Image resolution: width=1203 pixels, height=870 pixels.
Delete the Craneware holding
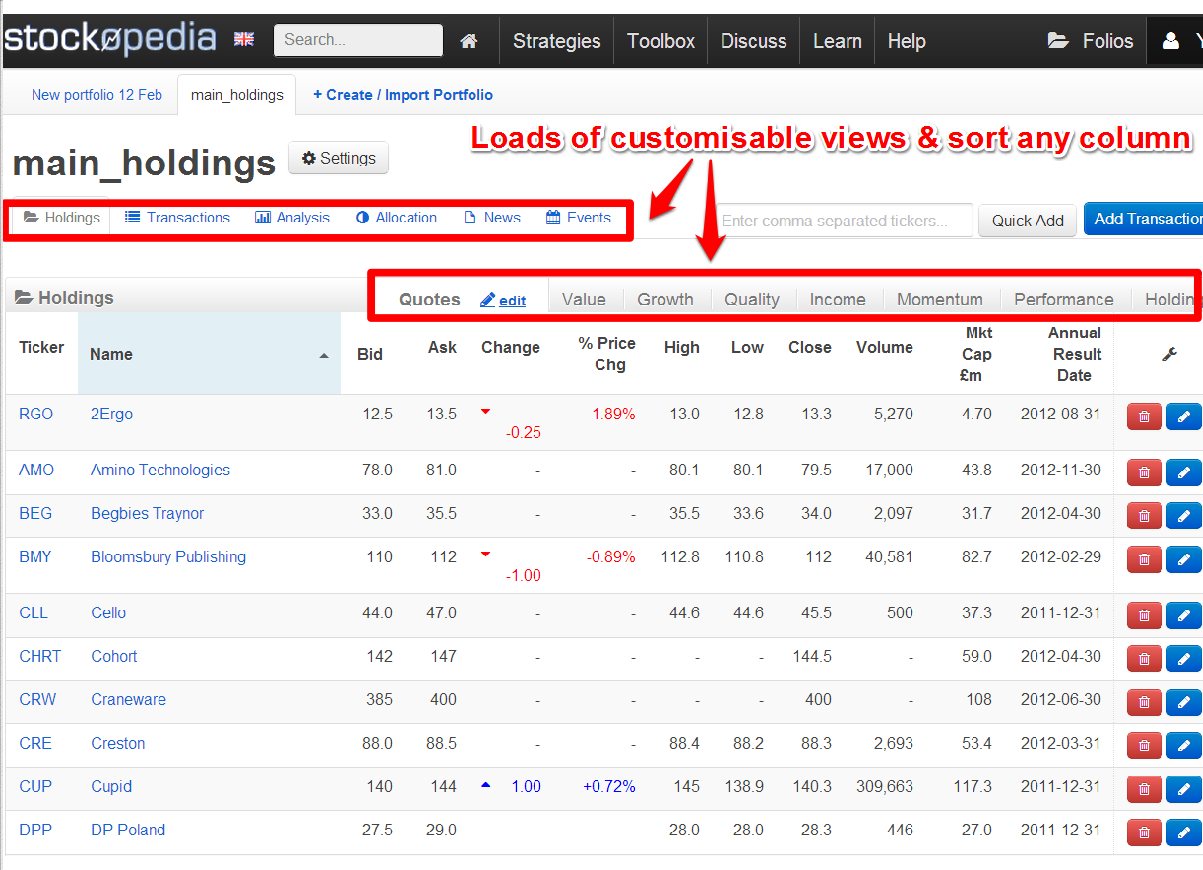[x=1144, y=702]
